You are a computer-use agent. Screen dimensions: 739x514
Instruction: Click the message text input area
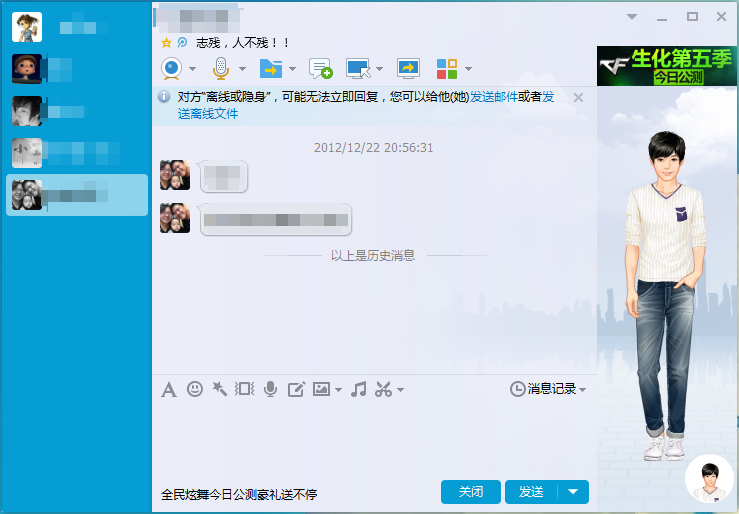click(x=375, y=441)
